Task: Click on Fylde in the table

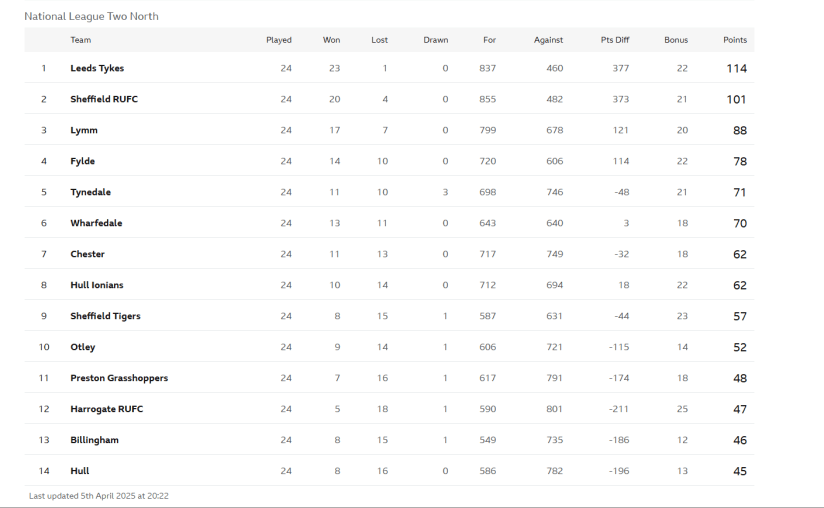Action: [x=83, y=161]
